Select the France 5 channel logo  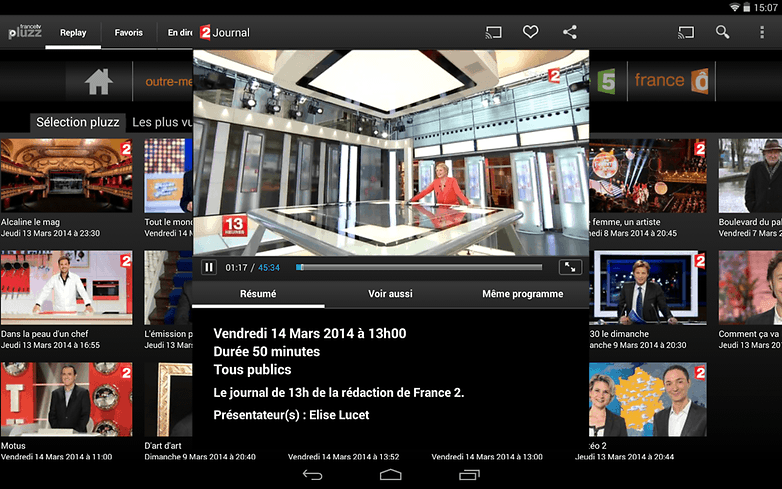(606, 81)
